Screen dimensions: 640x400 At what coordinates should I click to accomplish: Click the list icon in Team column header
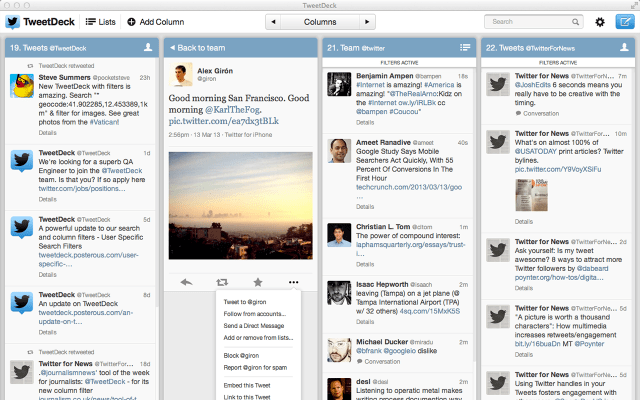[465, 47]
